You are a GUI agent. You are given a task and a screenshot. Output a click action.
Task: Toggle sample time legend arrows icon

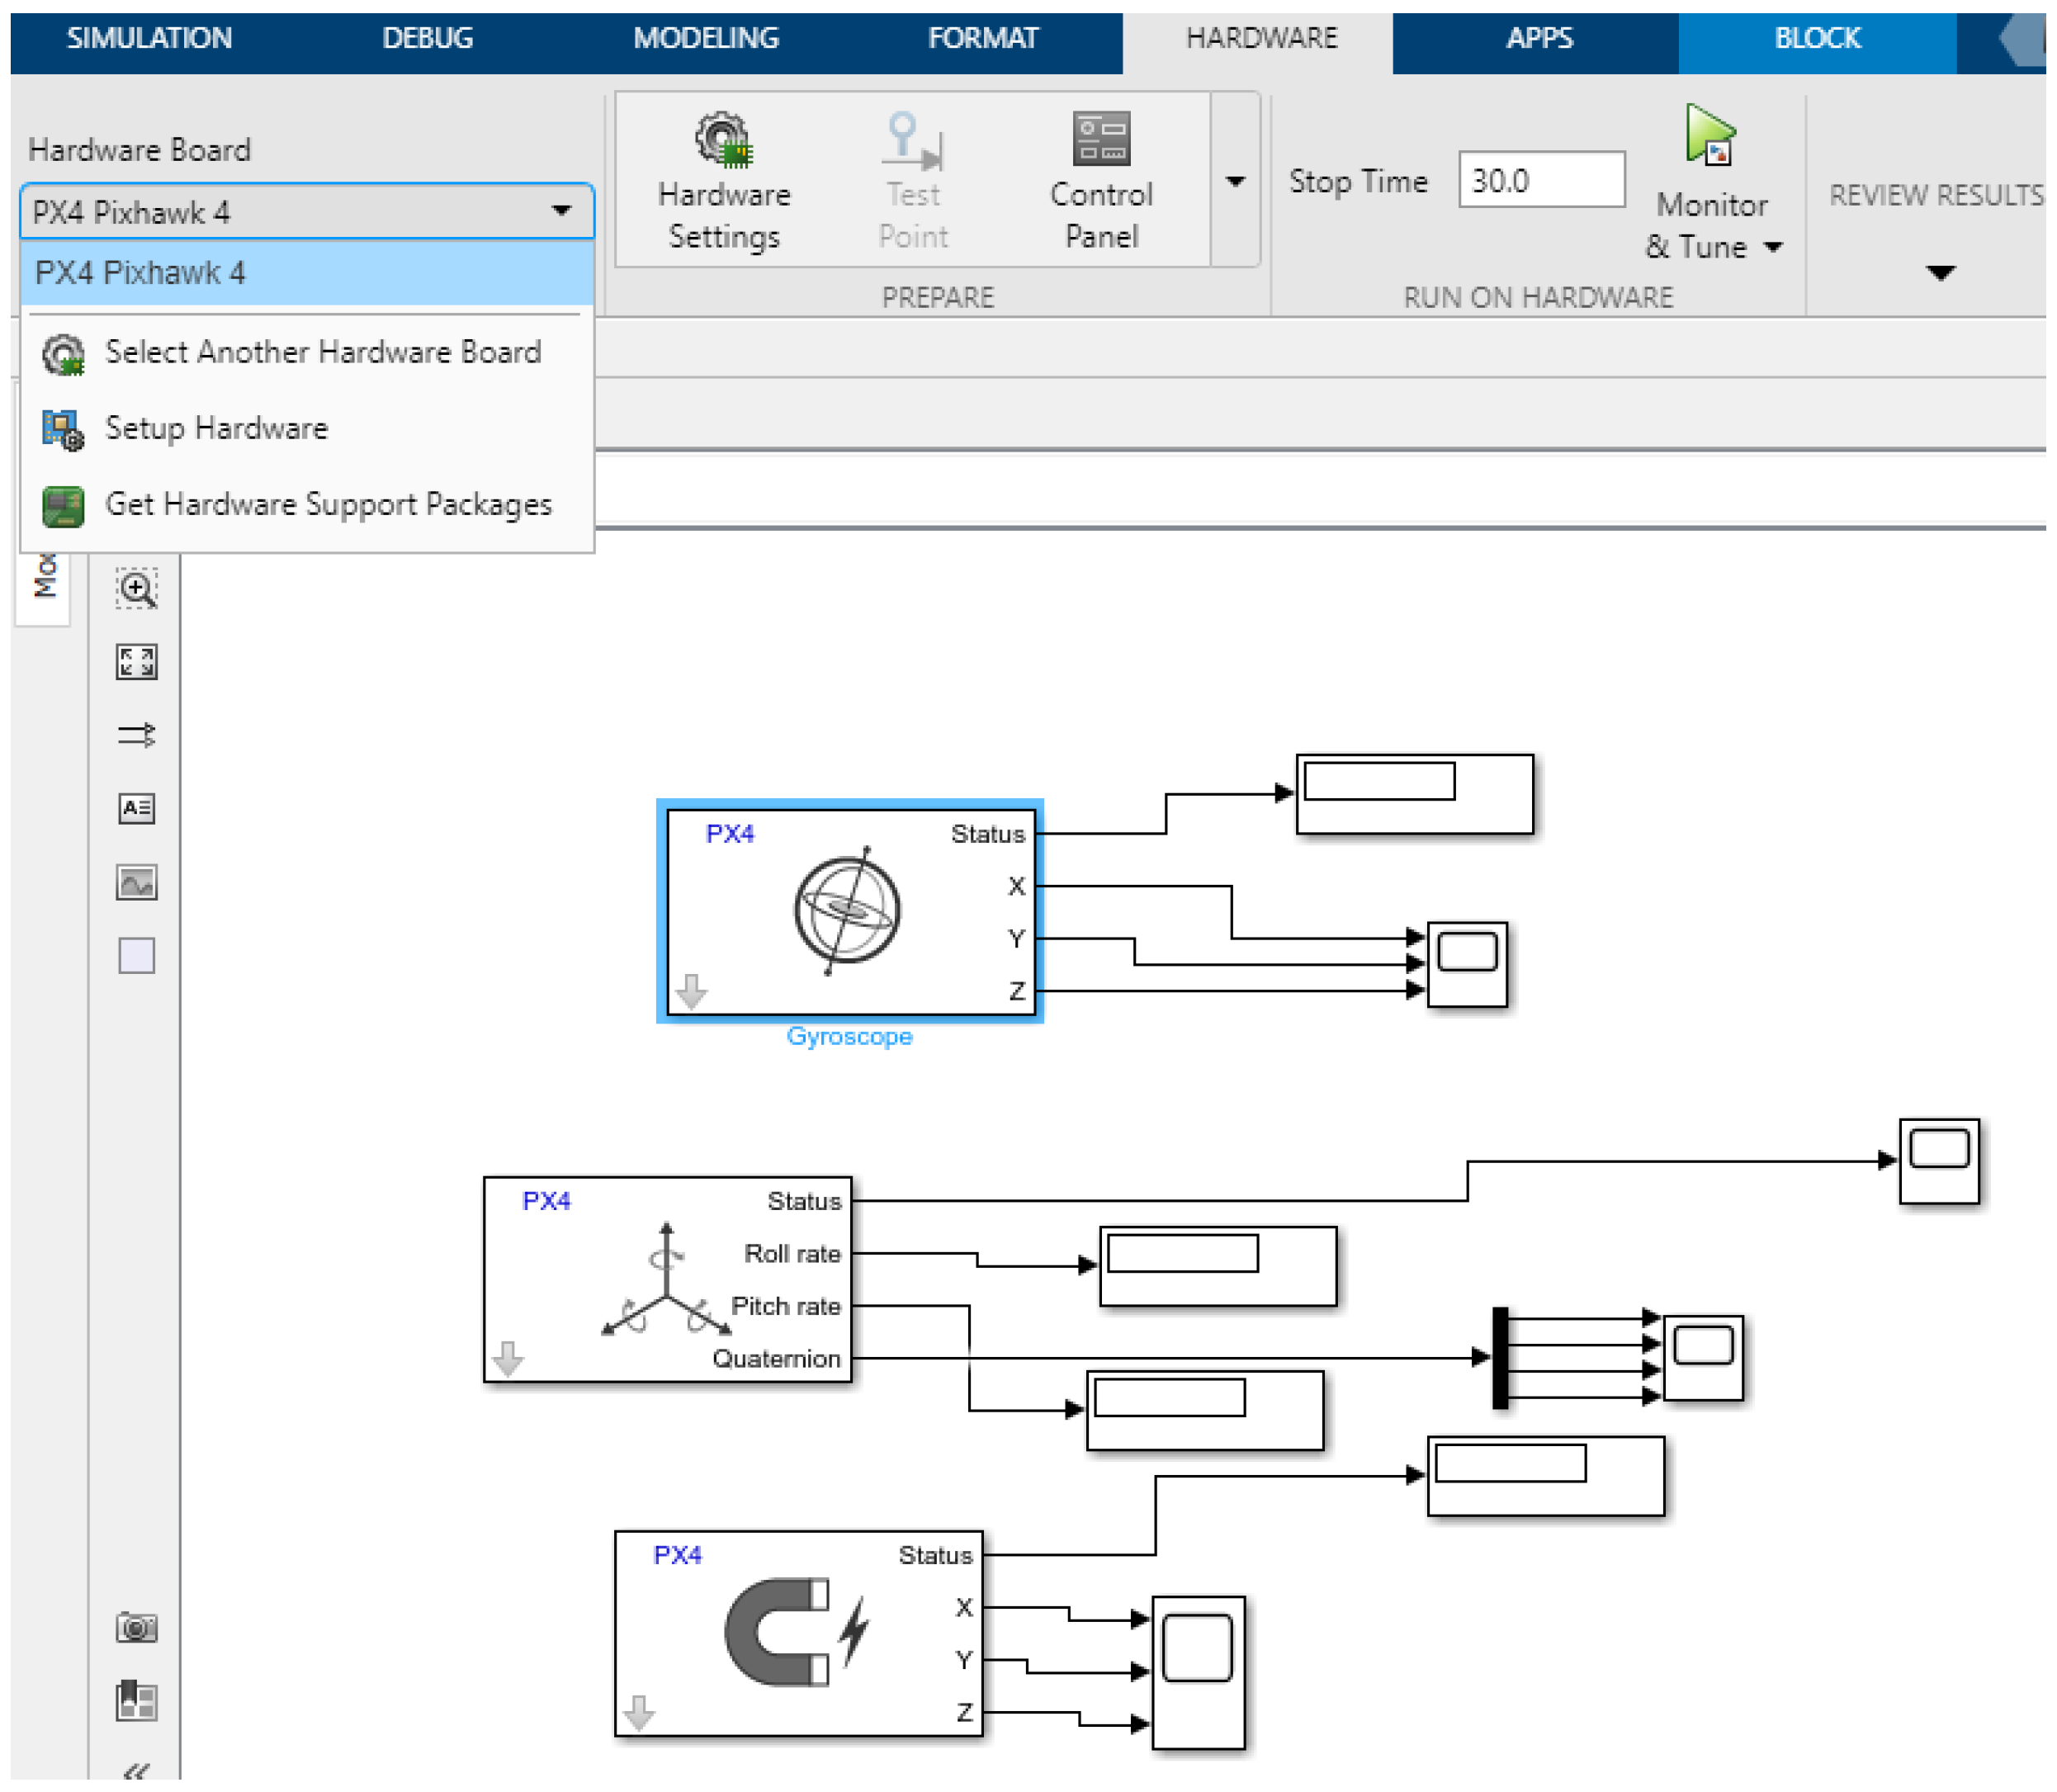[x=136, y=735]
